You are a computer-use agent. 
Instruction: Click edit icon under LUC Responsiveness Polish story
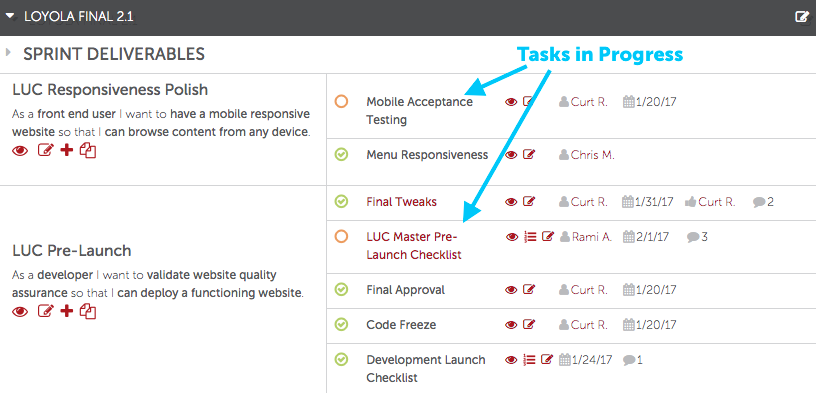coord(46,151)
